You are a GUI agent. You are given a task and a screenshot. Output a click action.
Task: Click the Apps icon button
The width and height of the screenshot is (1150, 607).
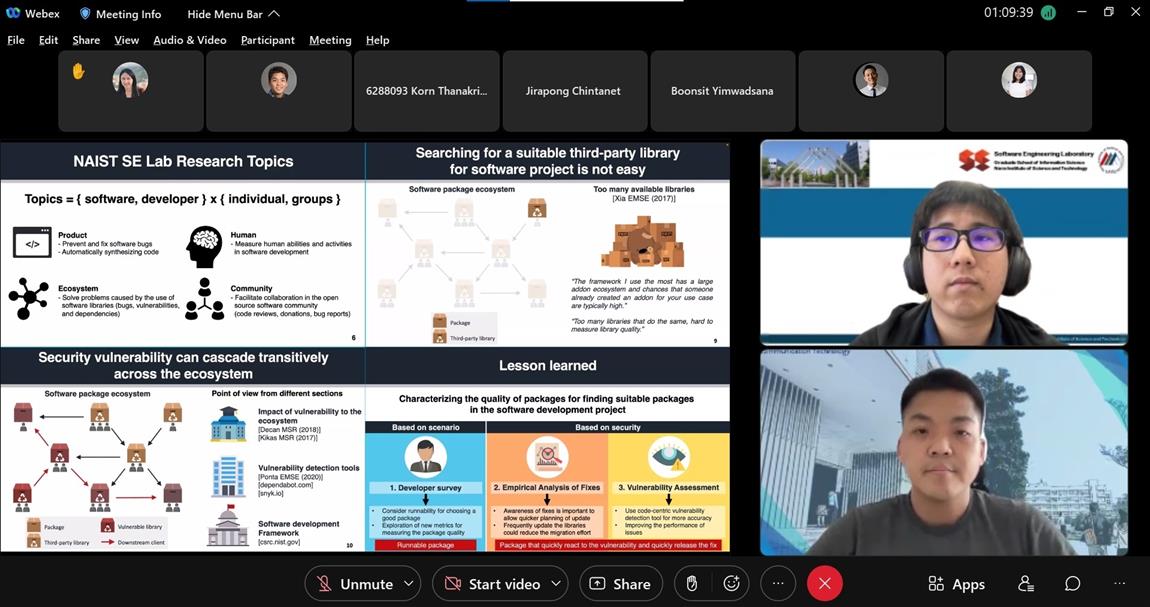pyautogui.click(x=956, y=584)
